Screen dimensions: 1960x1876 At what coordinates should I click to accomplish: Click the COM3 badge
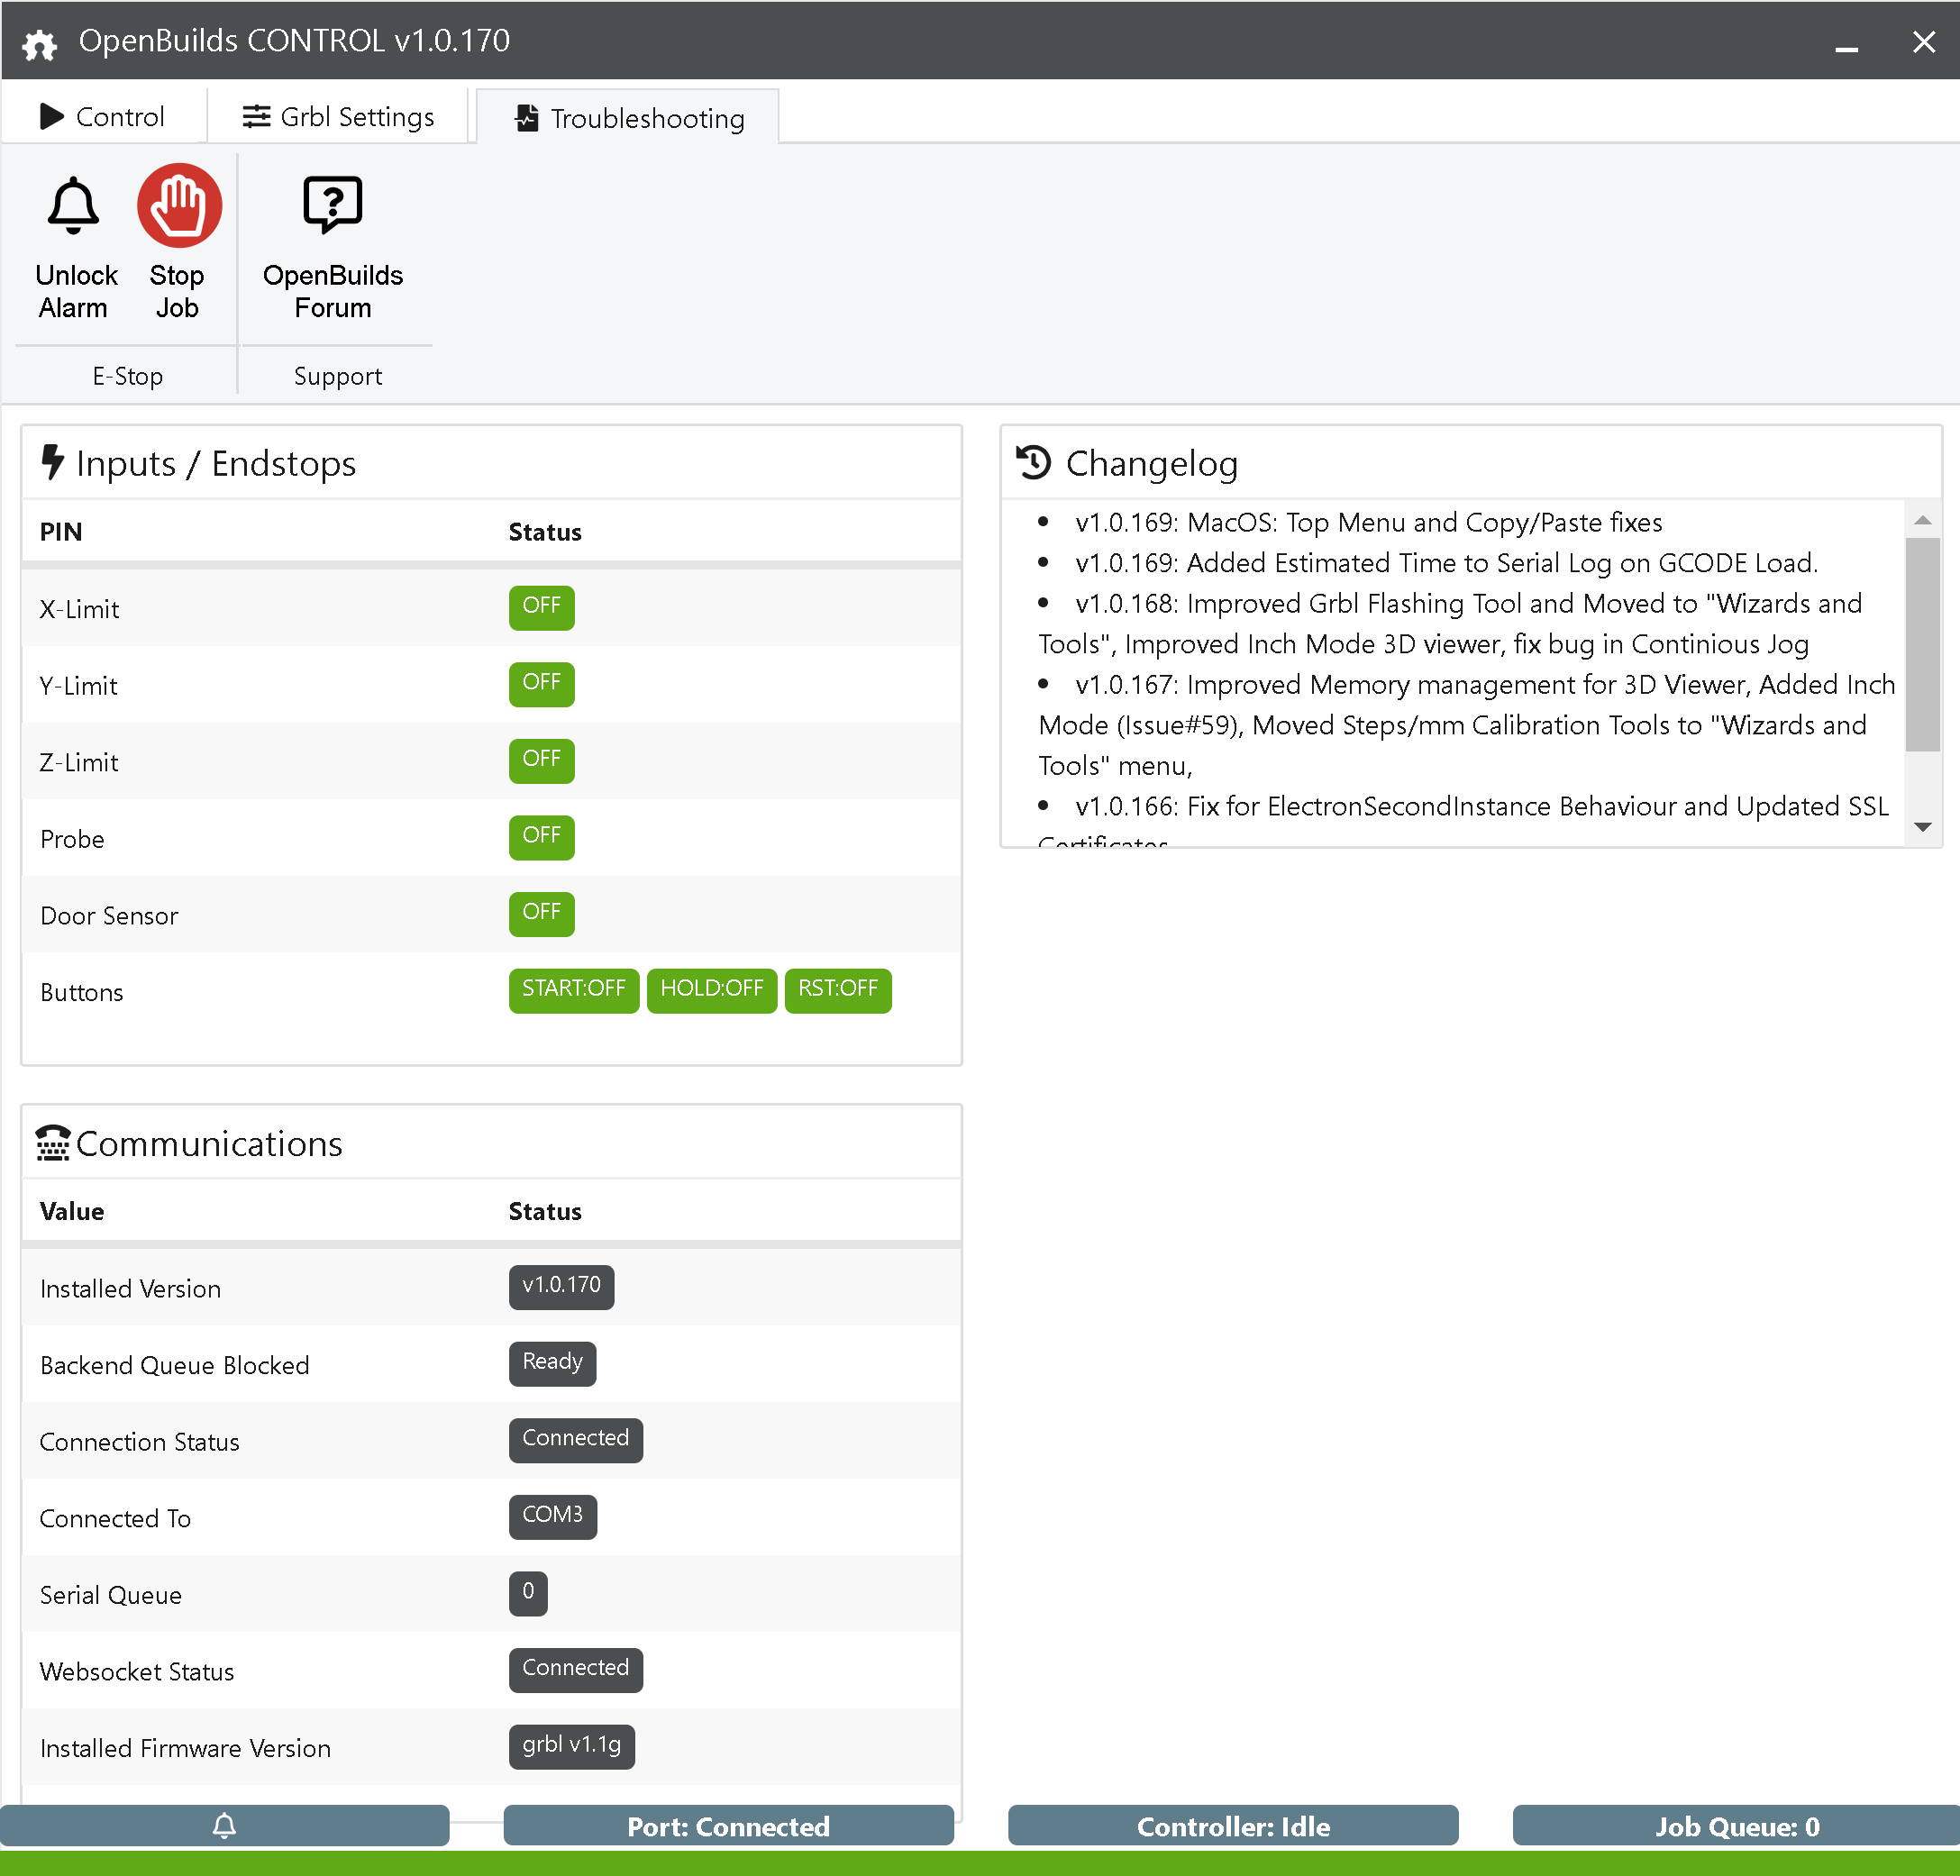(x=552, y=1517)
